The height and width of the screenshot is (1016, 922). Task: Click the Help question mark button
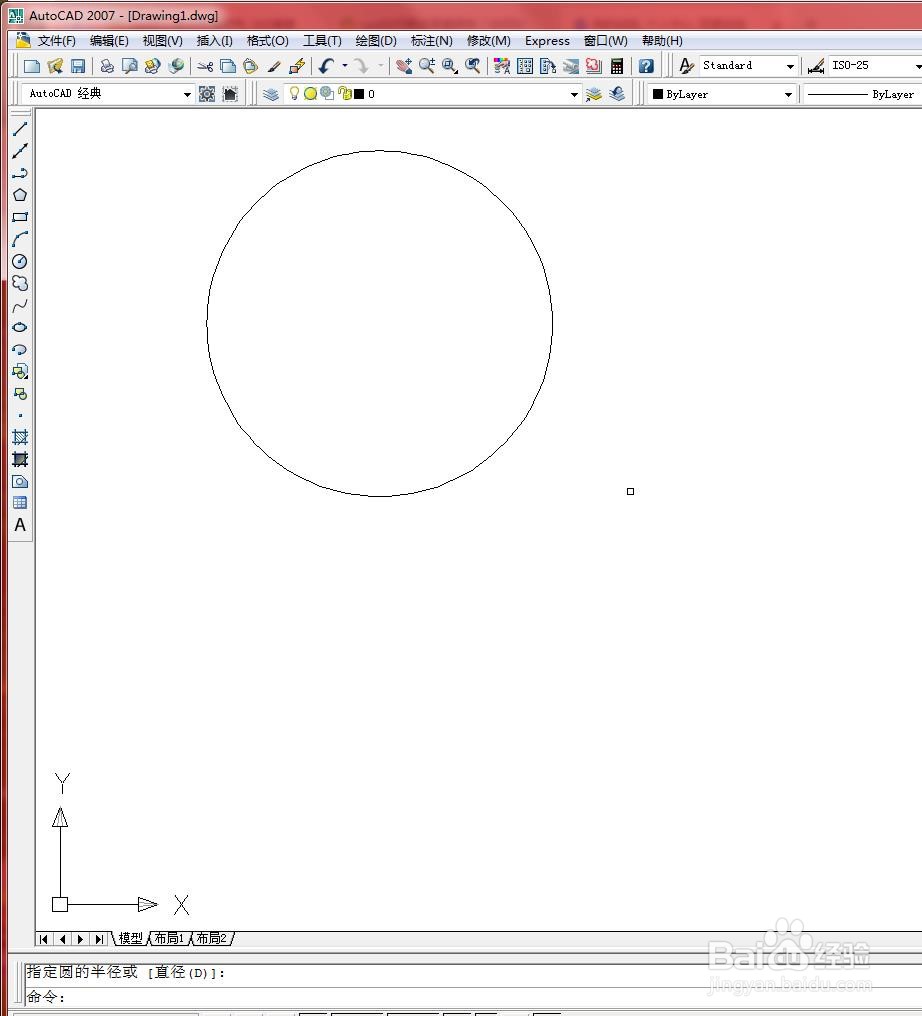click(646, 65)
